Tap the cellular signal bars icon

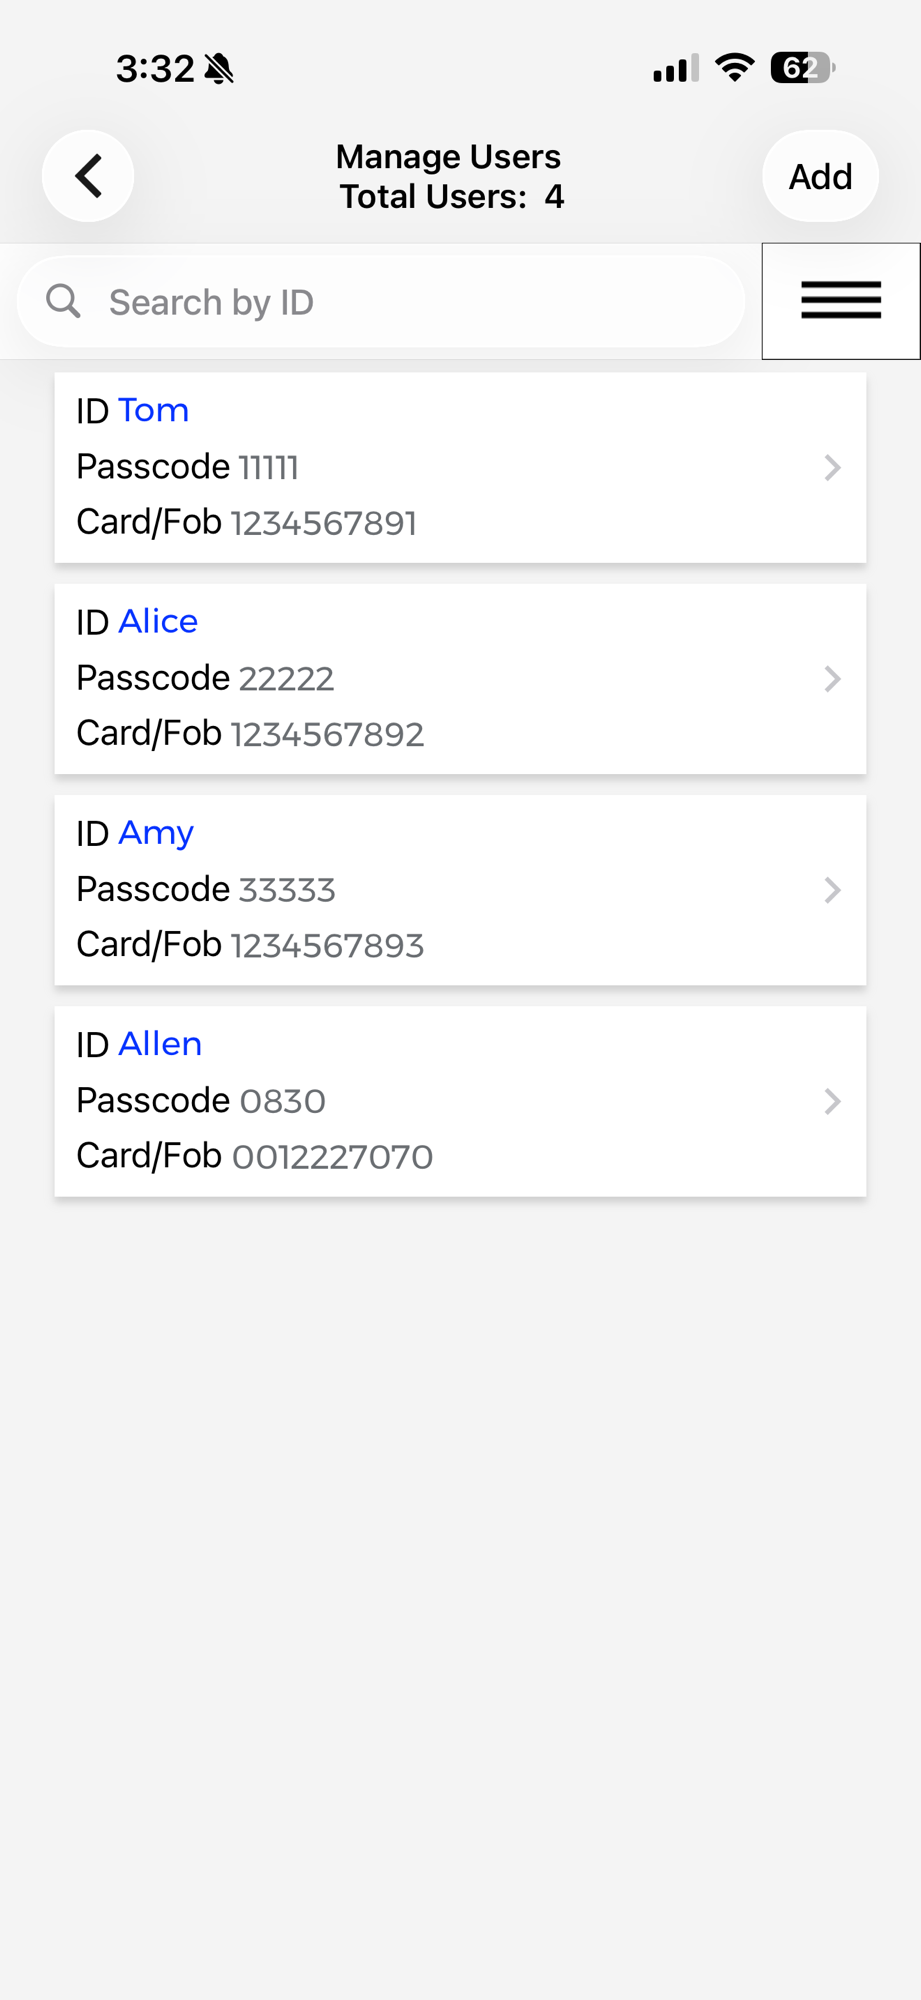point(676,69)
